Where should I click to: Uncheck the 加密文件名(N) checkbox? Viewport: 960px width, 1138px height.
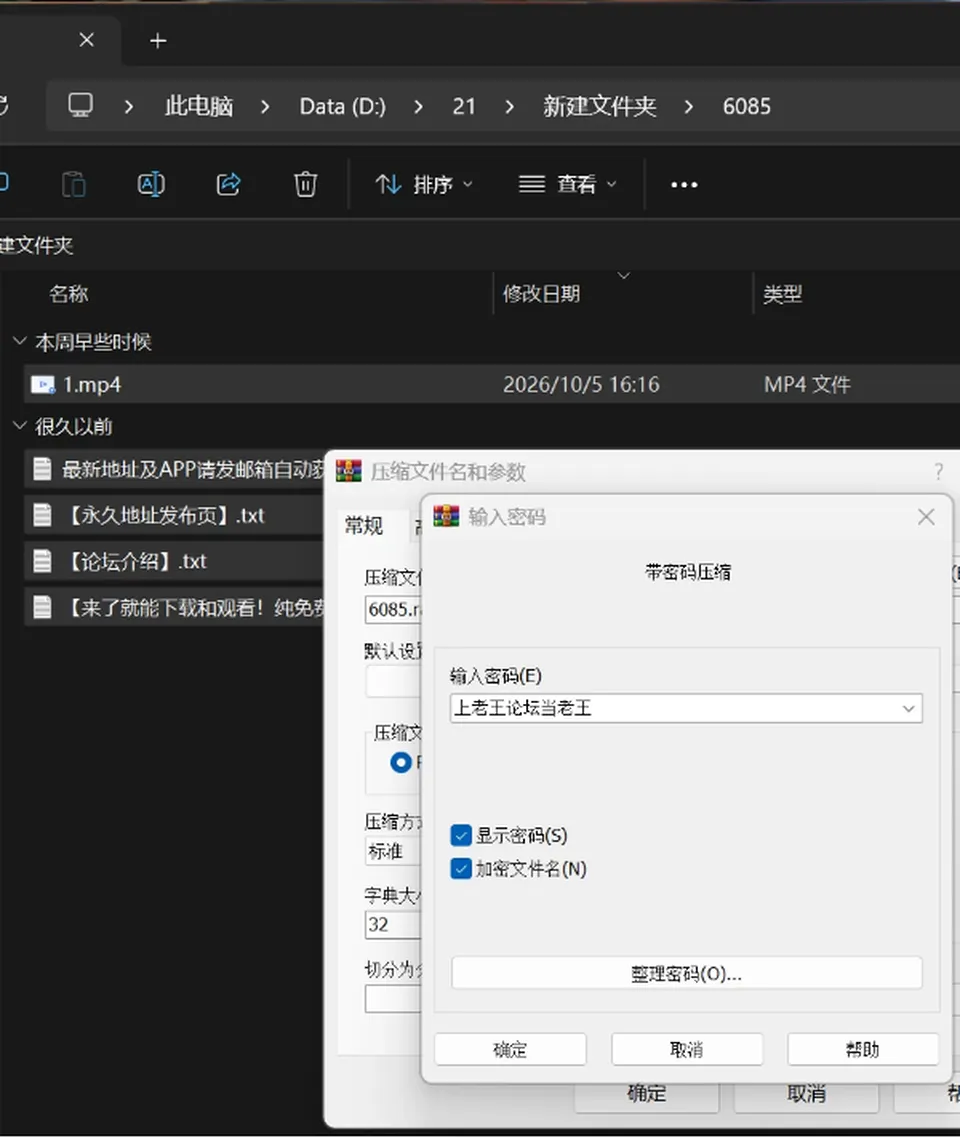461,869
